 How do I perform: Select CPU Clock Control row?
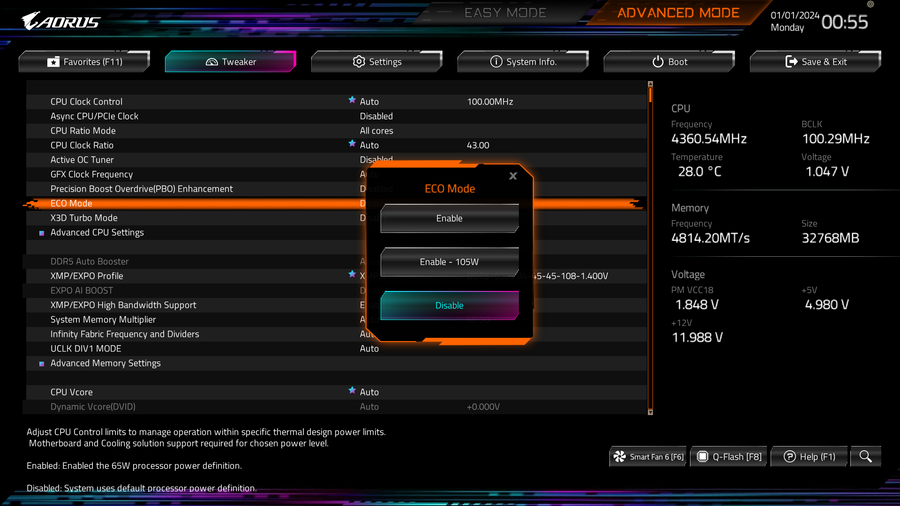[x=336, y=102]
